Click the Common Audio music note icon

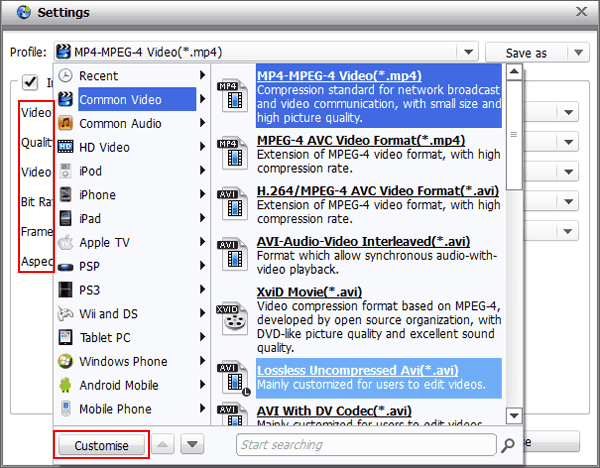(x=65, y=123)
